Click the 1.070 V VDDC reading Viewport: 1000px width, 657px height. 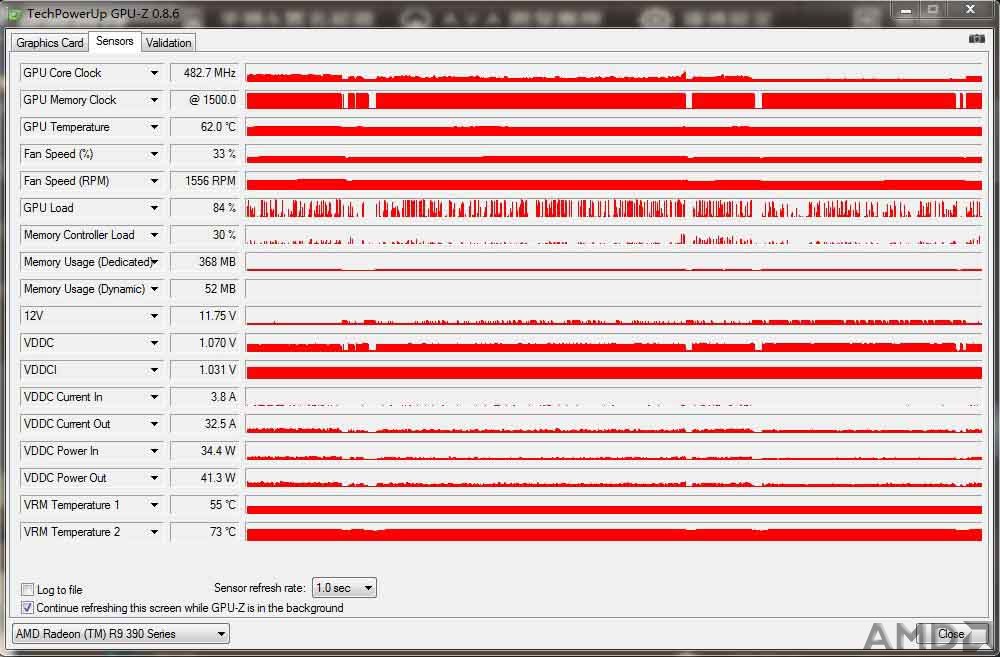[205, 343]
